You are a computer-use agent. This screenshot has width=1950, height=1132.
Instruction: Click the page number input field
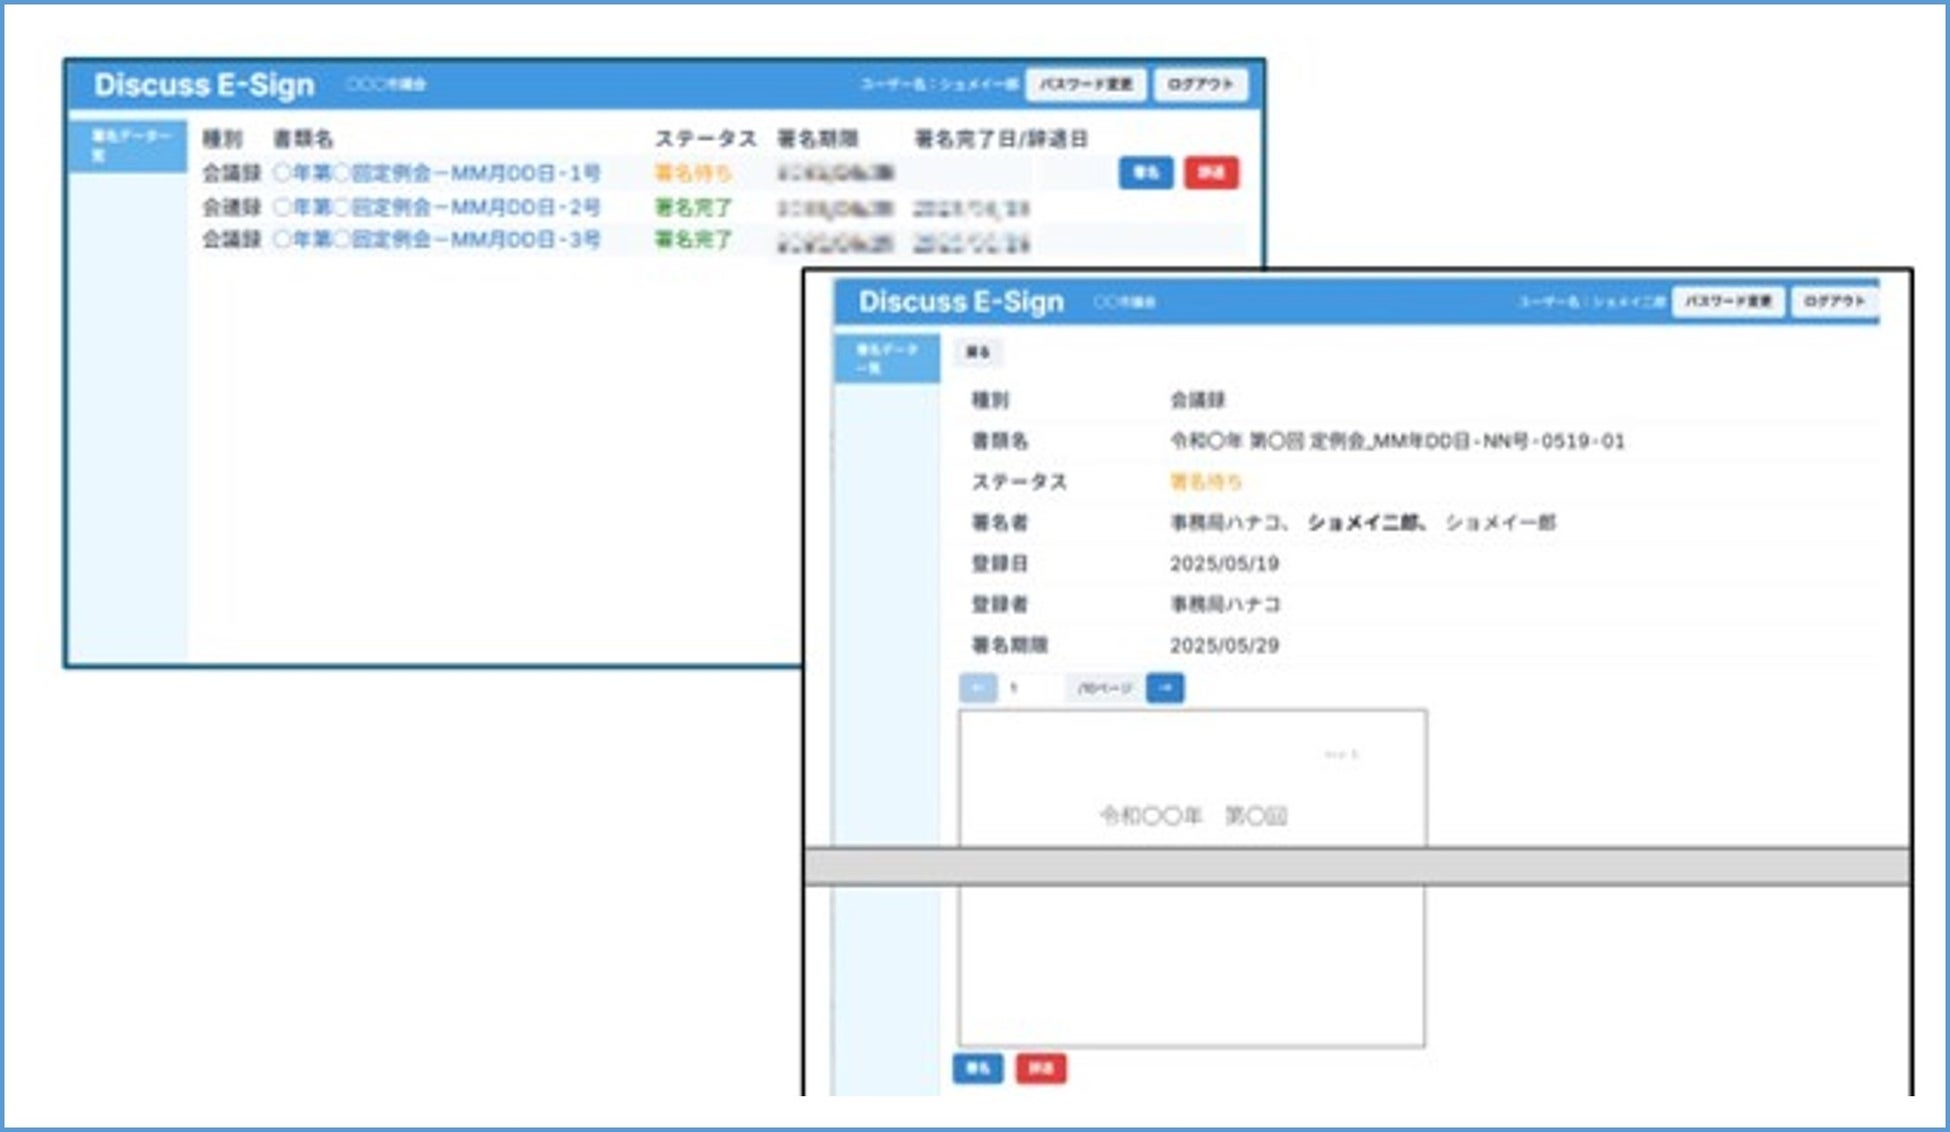point(1030,688)
